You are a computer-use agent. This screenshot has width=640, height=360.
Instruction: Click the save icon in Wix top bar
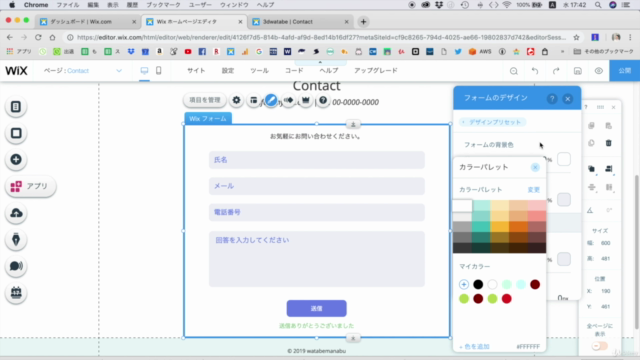[578, 71]
